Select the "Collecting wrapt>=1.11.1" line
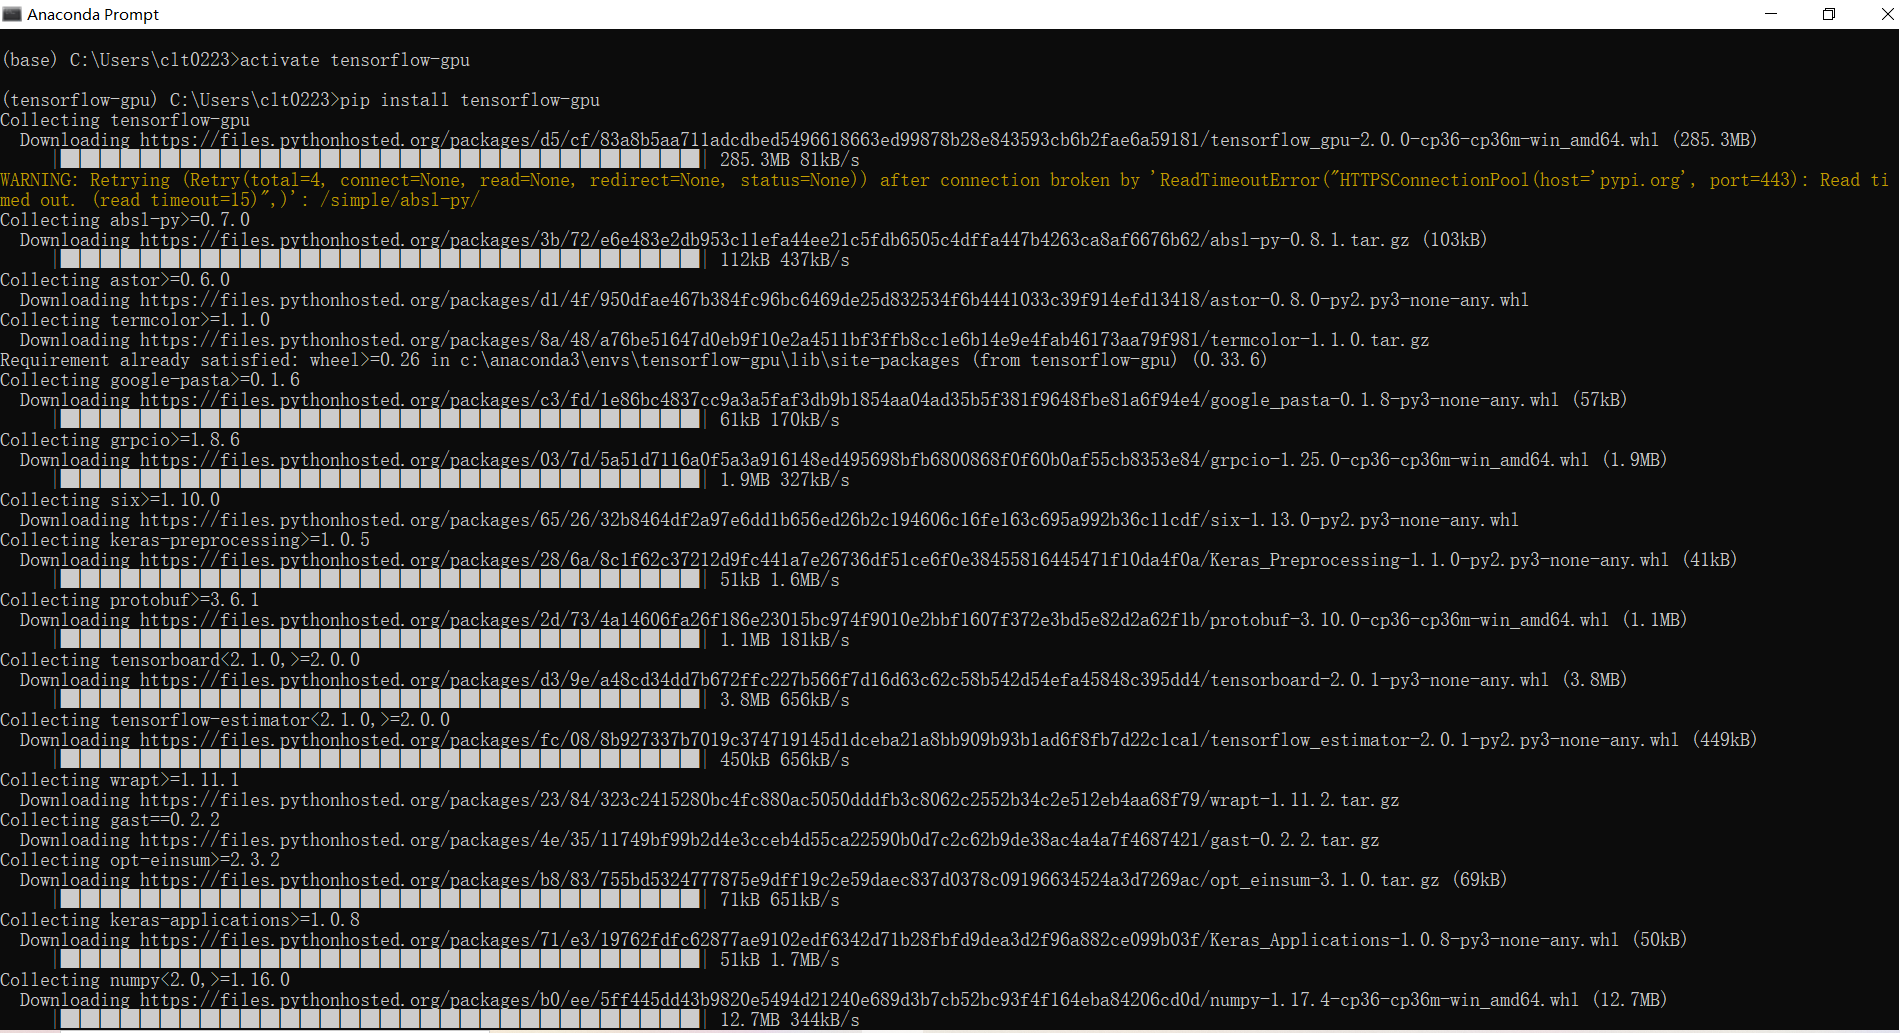 120,780
